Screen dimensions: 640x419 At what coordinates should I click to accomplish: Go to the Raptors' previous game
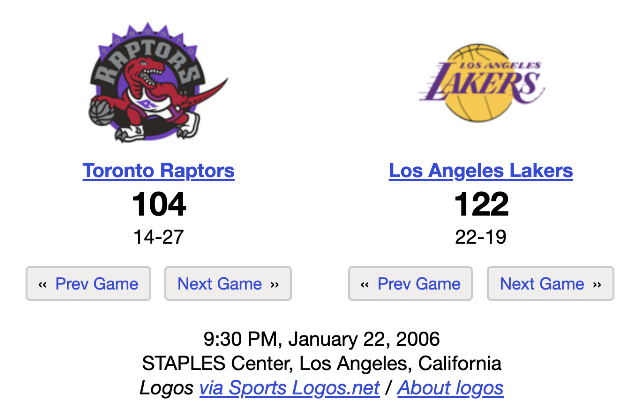88,284
